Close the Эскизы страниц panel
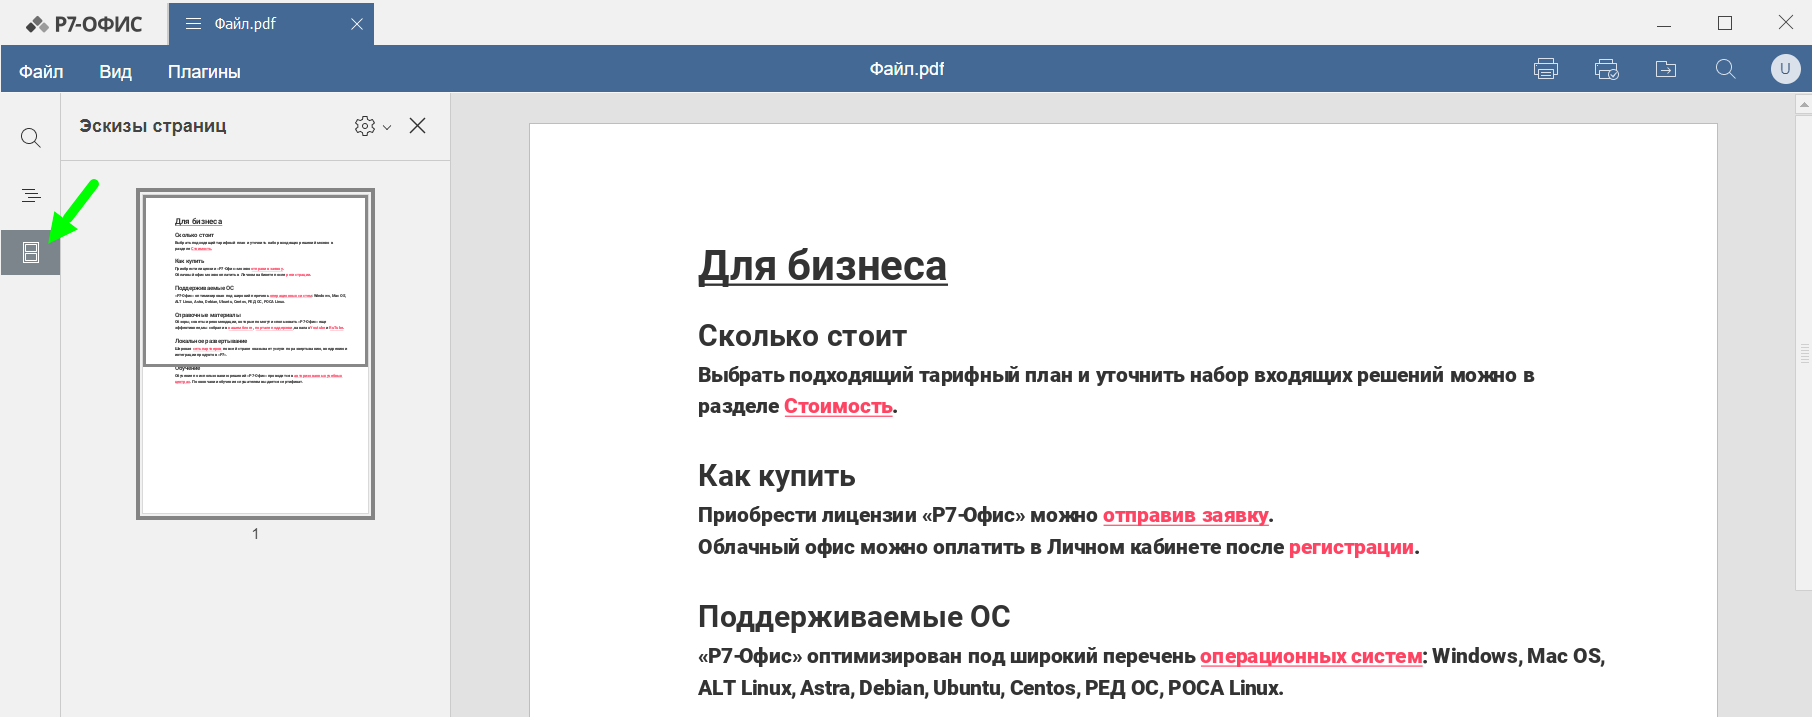The image size is (1812, 717). tap(418, 126)
